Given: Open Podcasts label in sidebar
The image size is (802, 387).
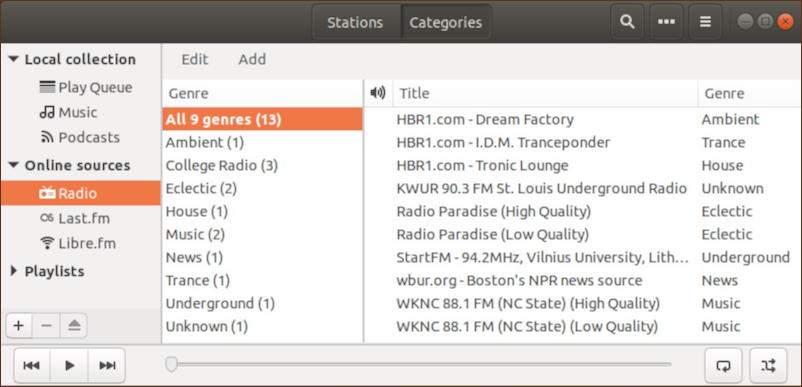Looking at the screenshot, I should coord(89,137).
